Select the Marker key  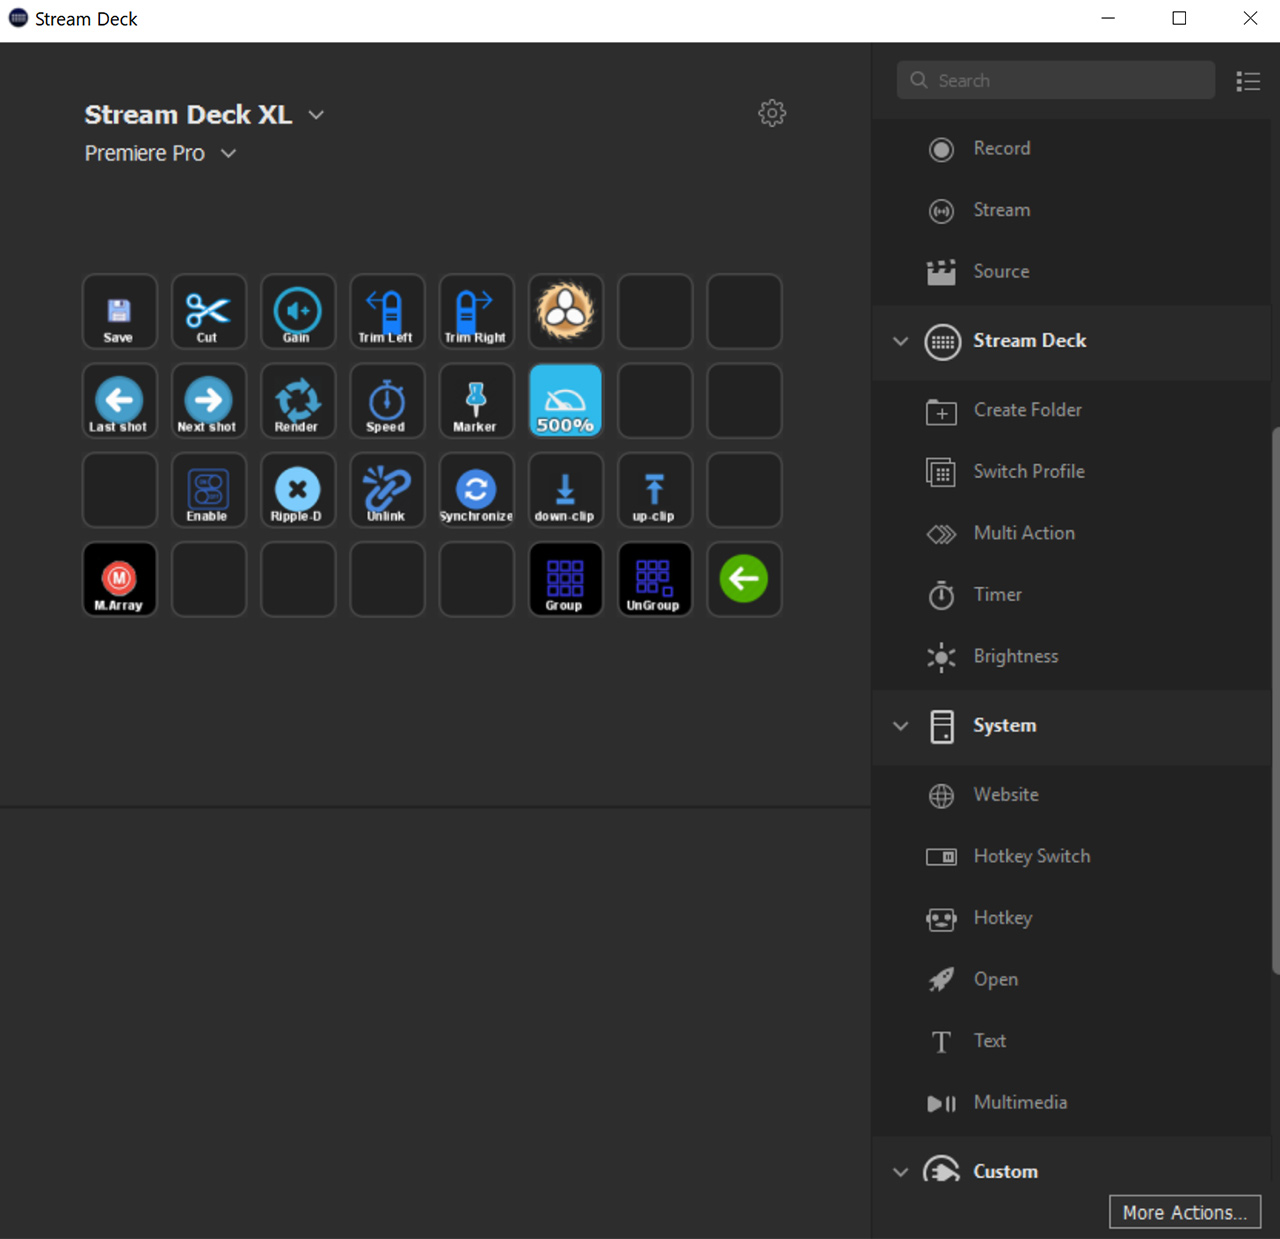click(475, 400)
